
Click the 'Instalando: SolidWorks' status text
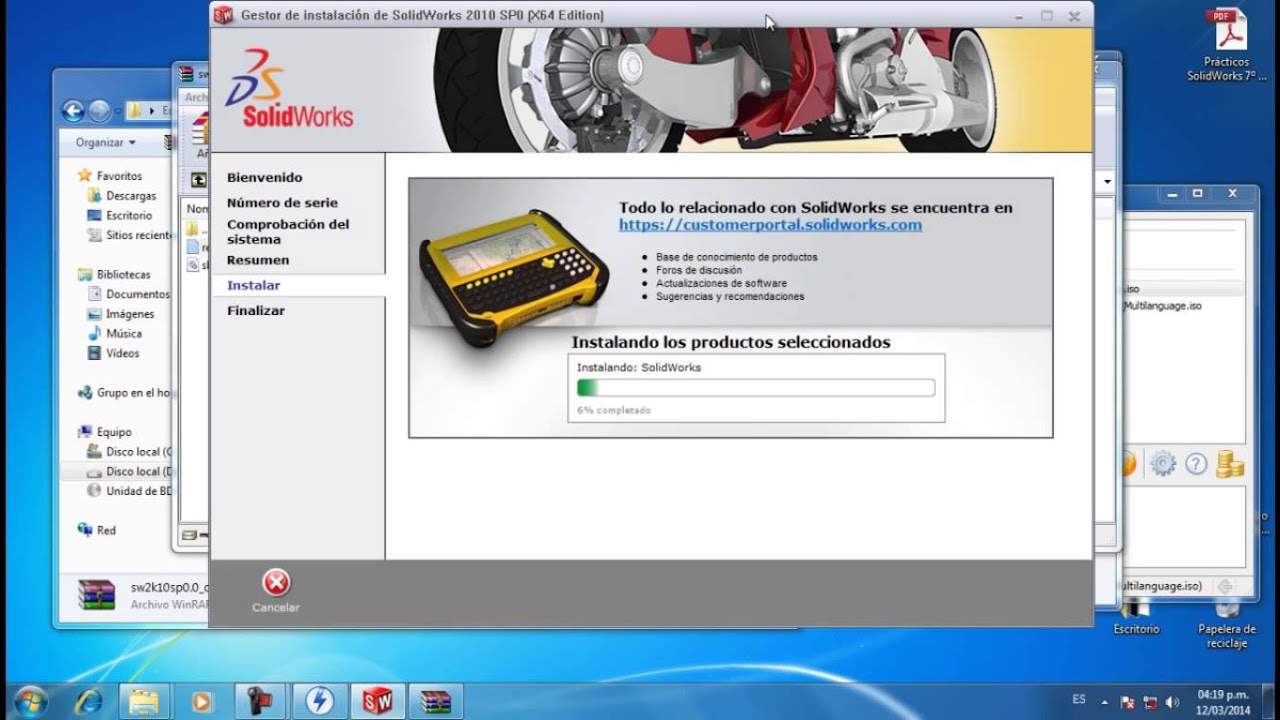pos(639,367)
